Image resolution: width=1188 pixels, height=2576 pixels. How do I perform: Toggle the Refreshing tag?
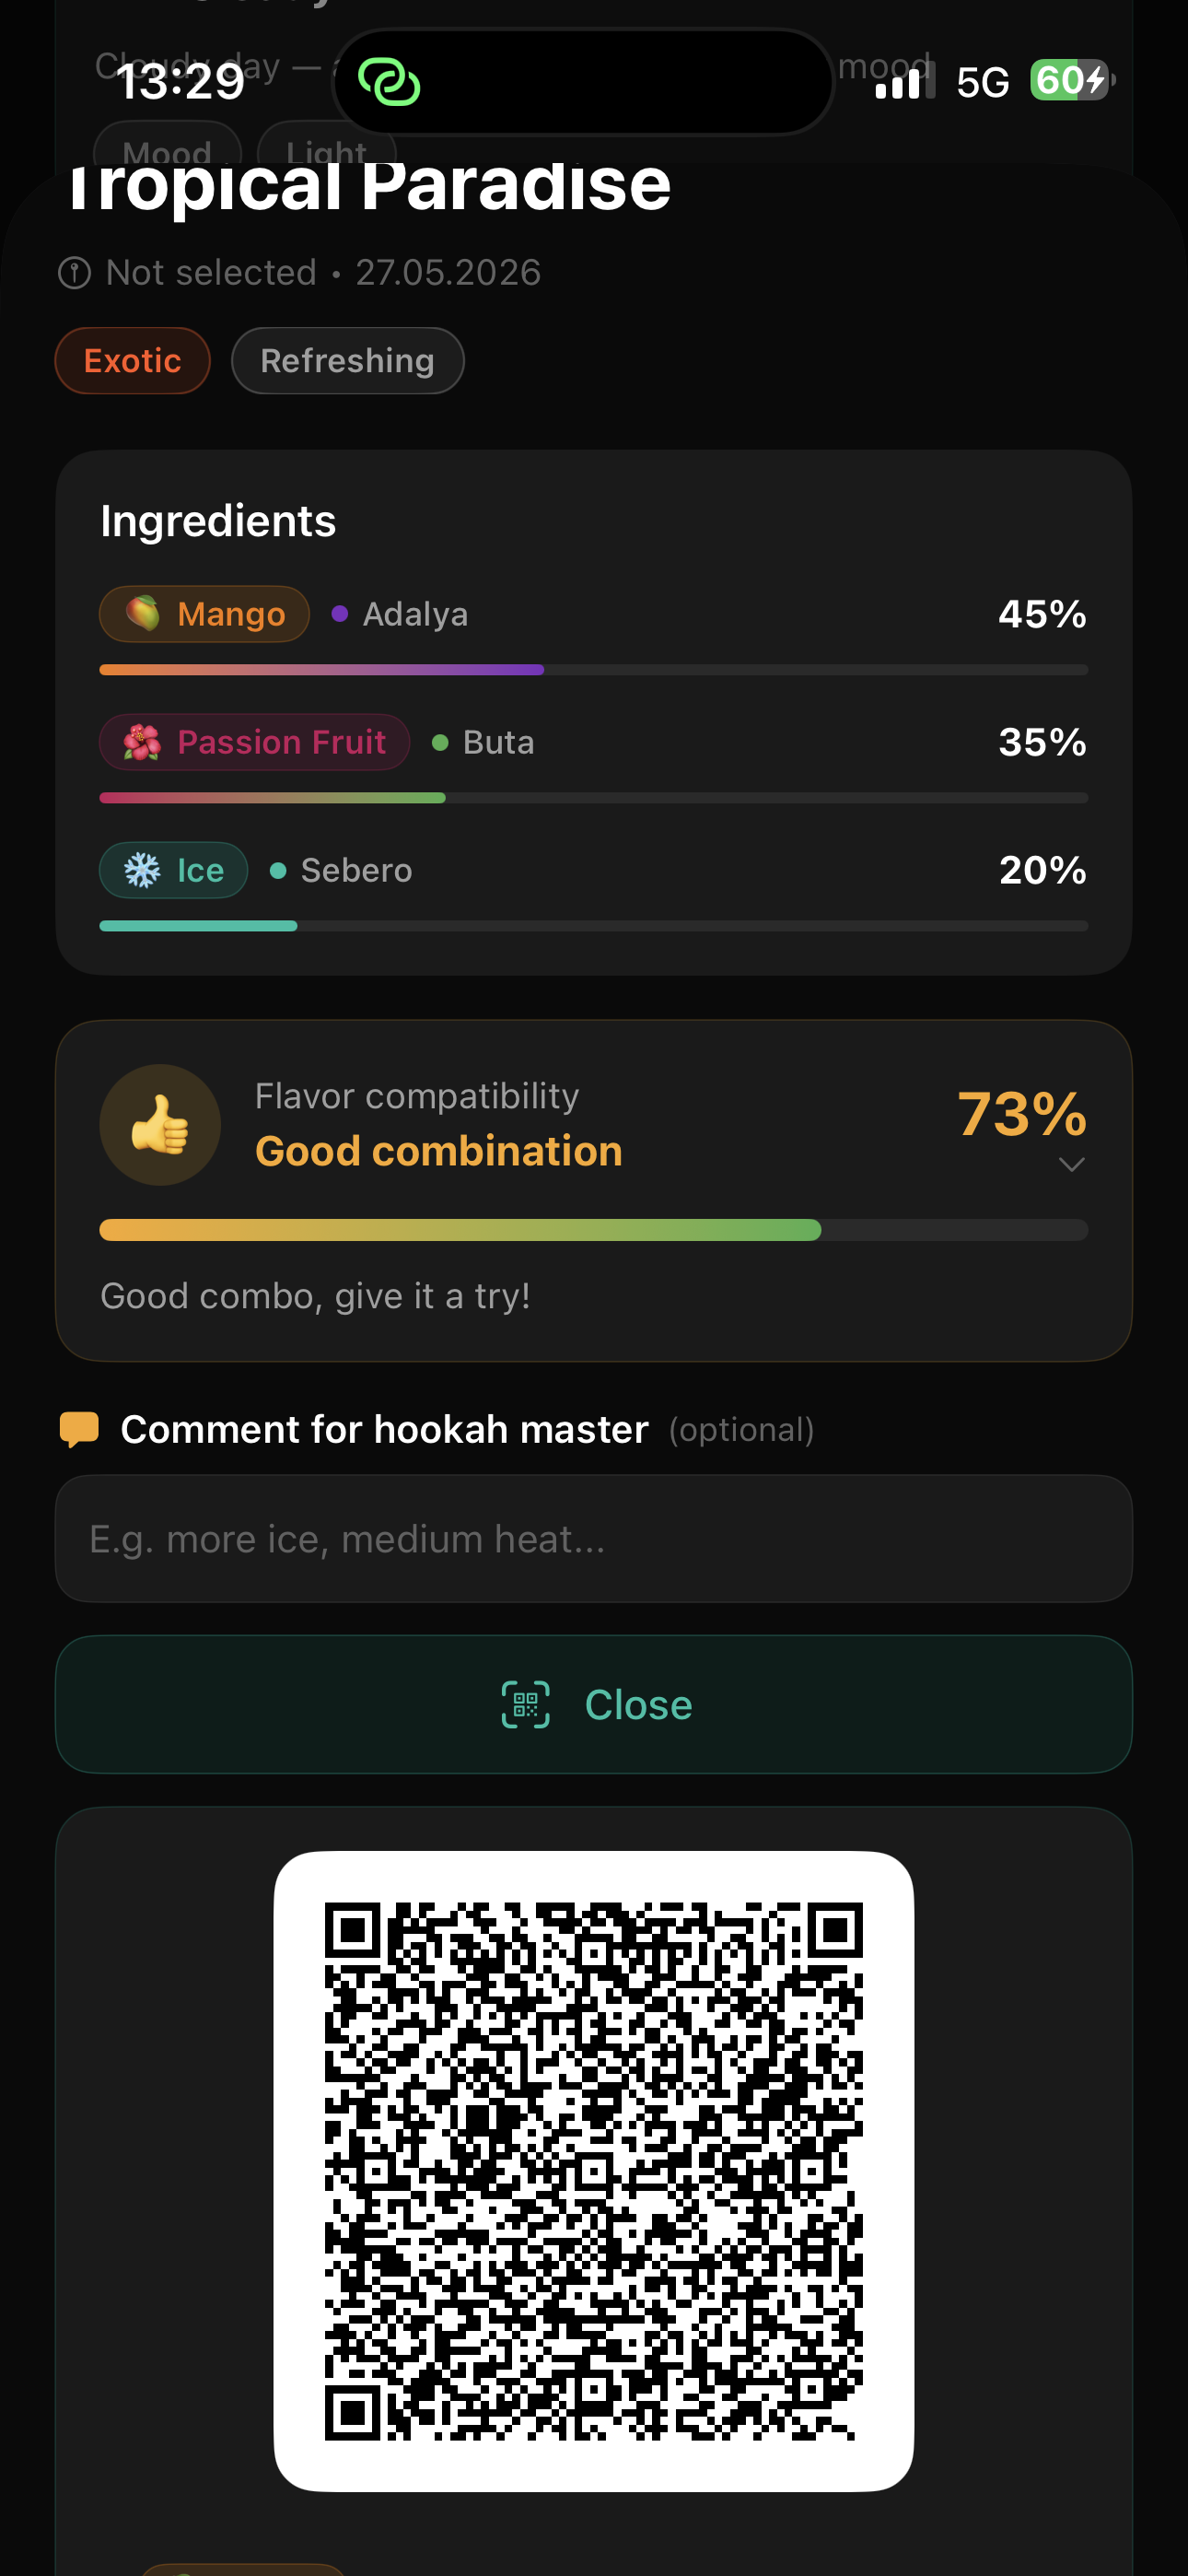point(348,361)
